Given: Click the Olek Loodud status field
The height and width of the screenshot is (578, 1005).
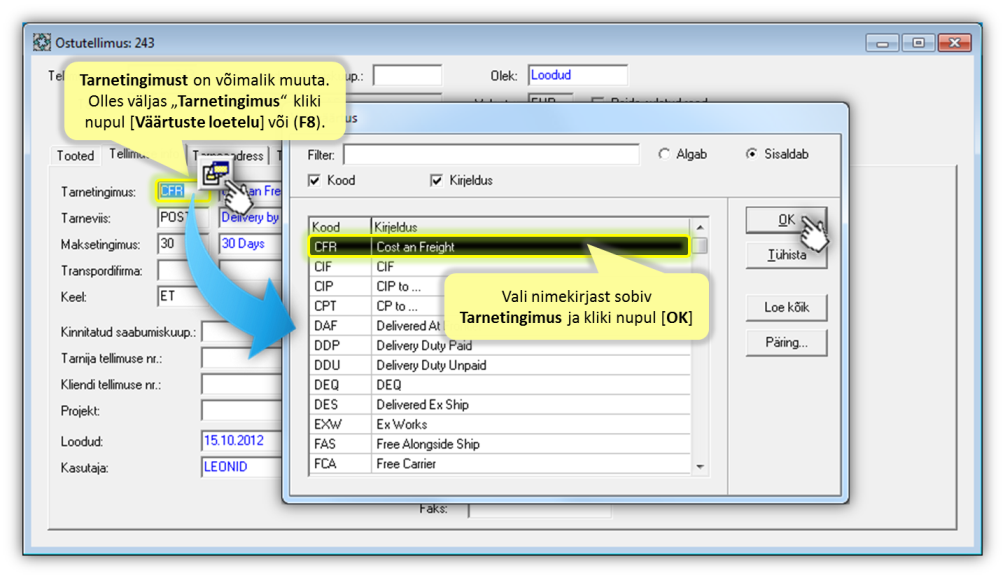Looking at the screenshot, I should coord(577,75).
